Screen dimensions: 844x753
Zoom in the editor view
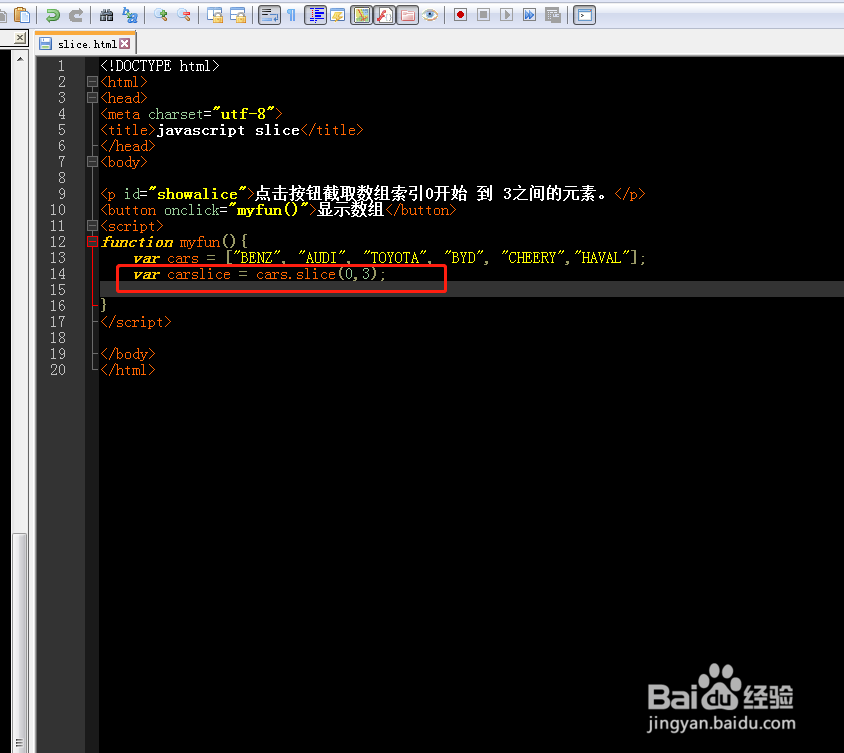(160, 15)
